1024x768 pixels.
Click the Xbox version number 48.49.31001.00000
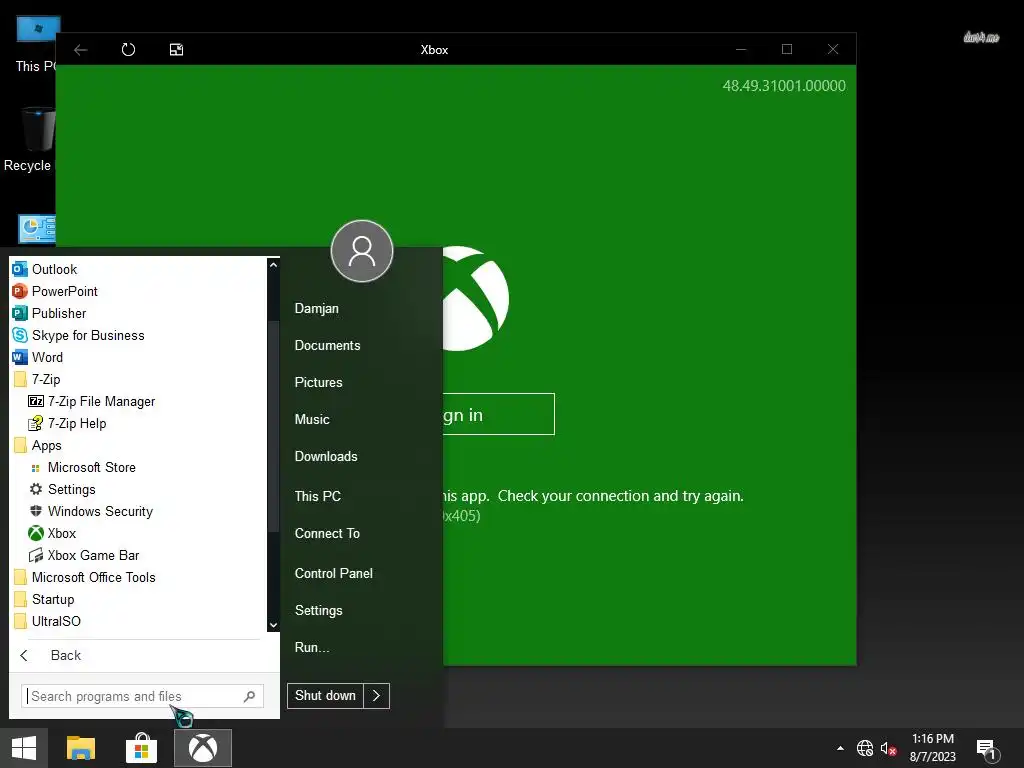point(784,86)
